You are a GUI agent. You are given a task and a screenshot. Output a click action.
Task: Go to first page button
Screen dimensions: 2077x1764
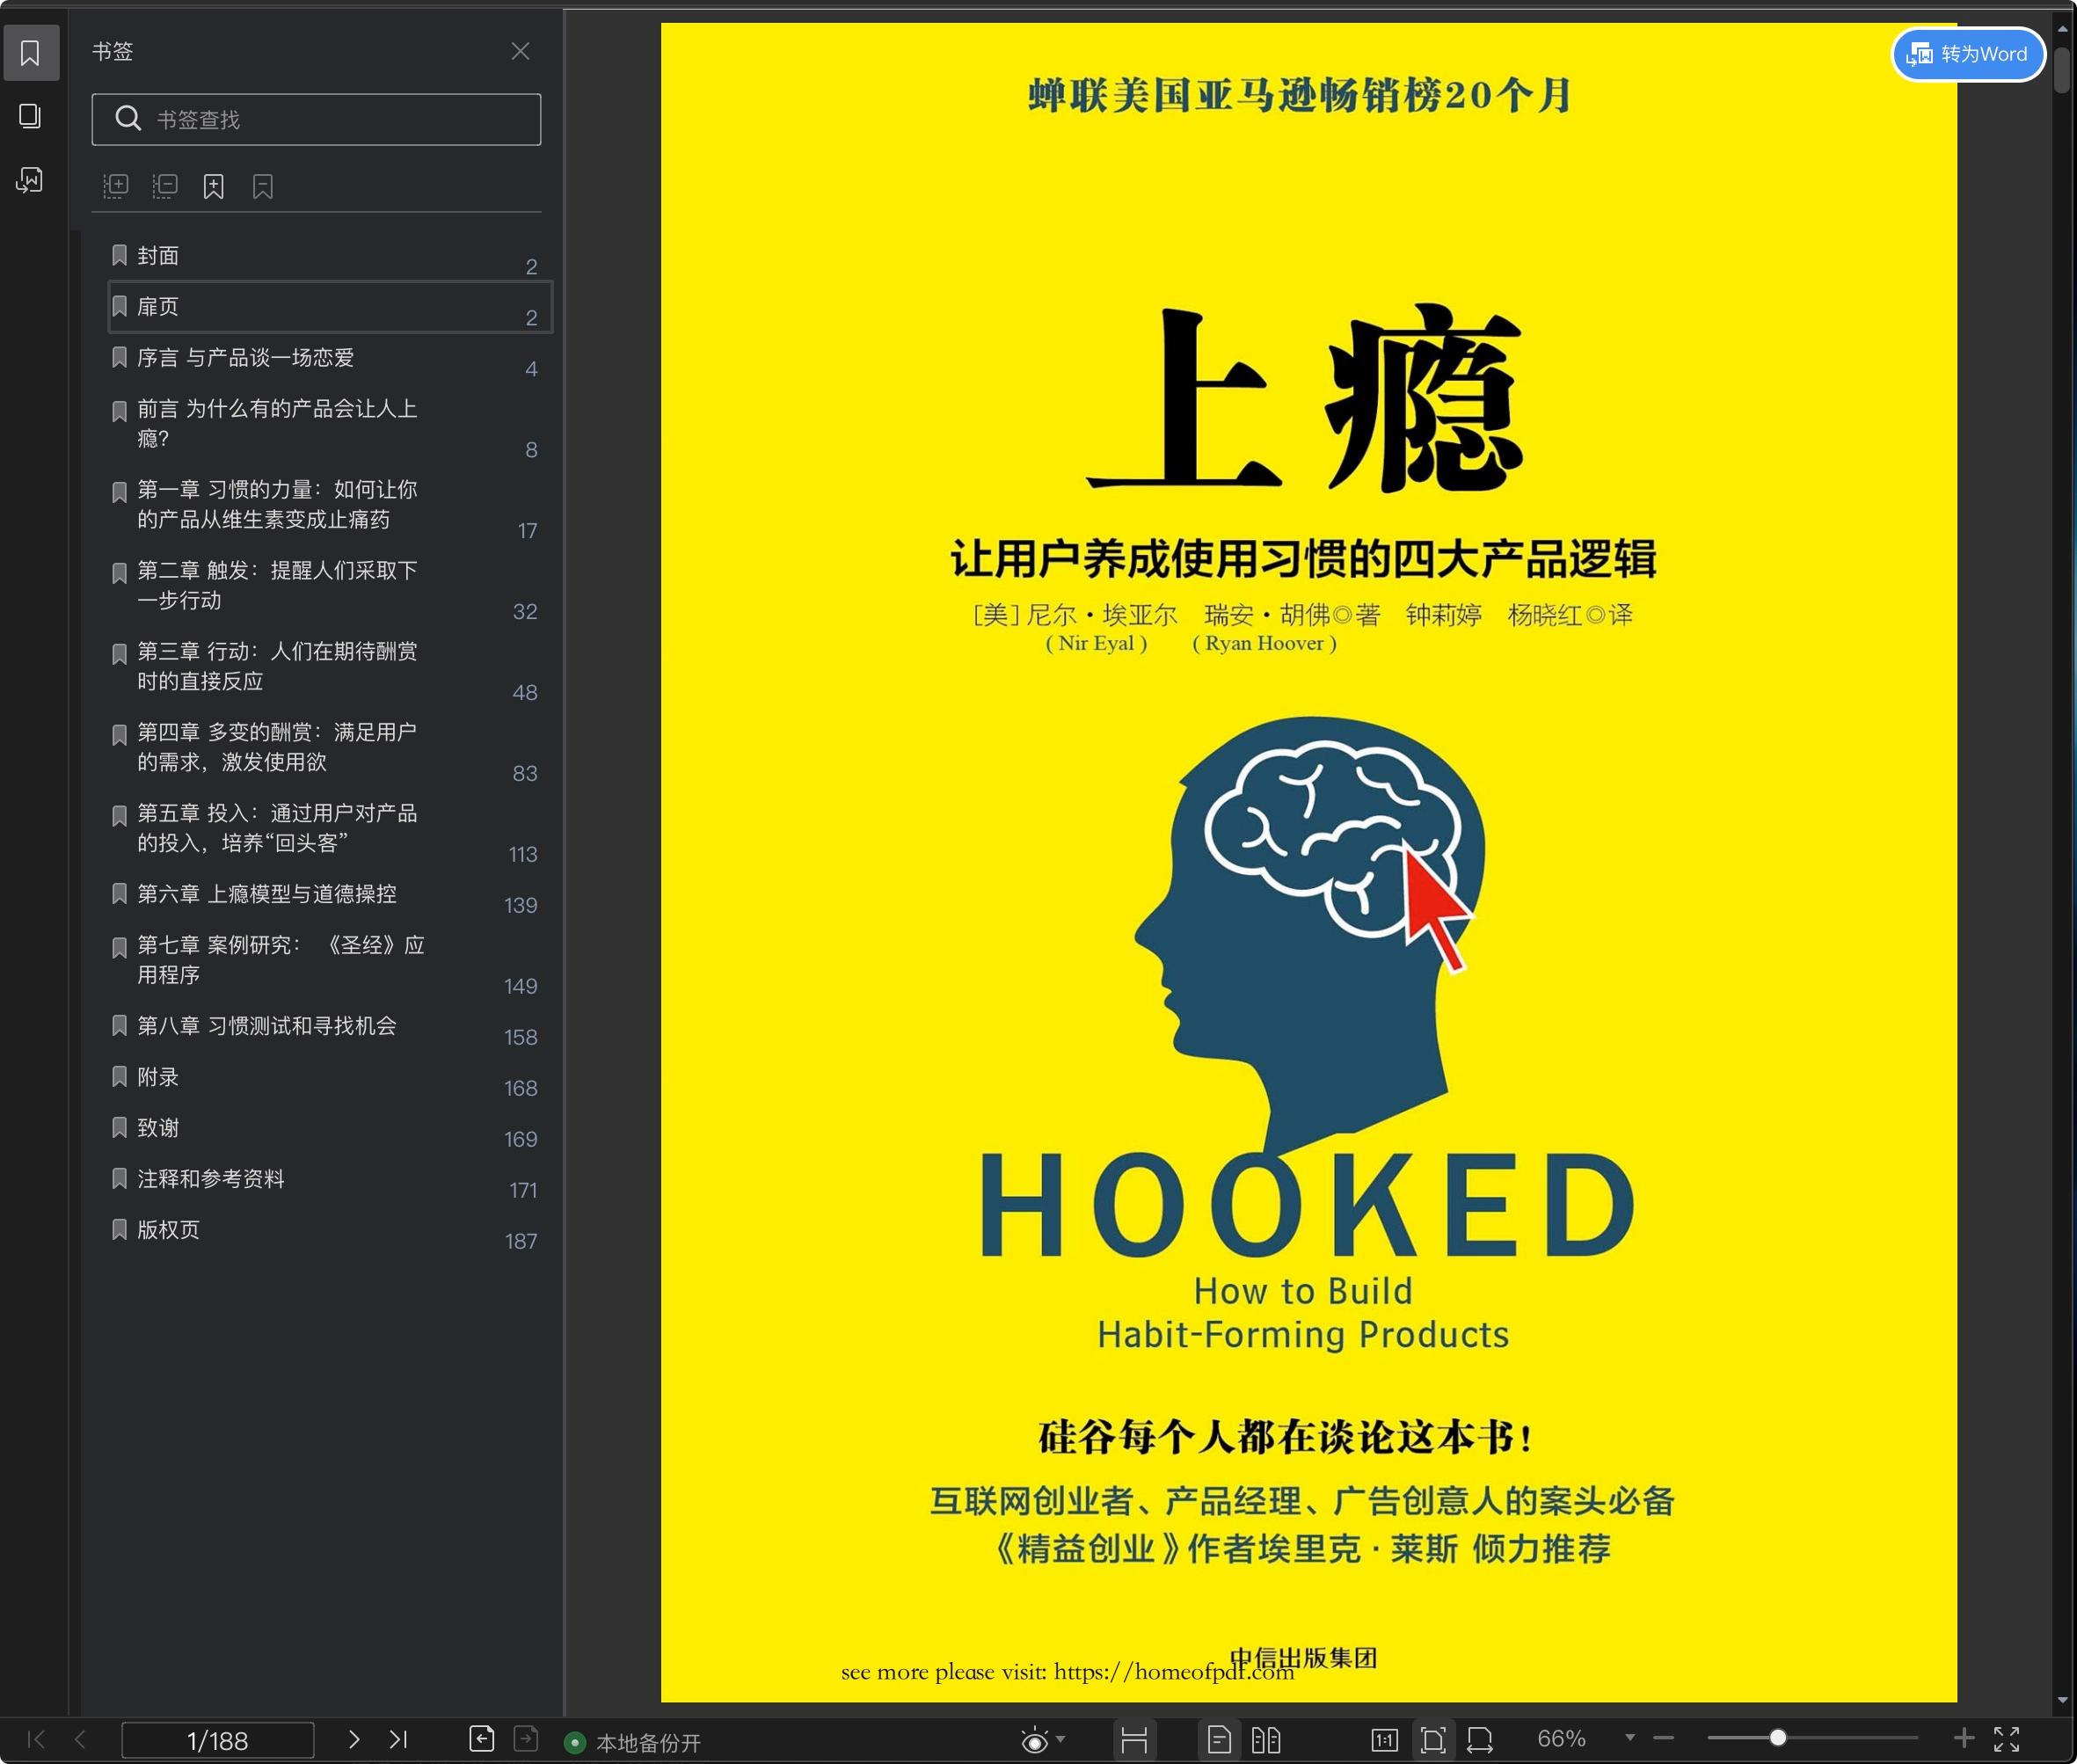(x=36, y=1739)
